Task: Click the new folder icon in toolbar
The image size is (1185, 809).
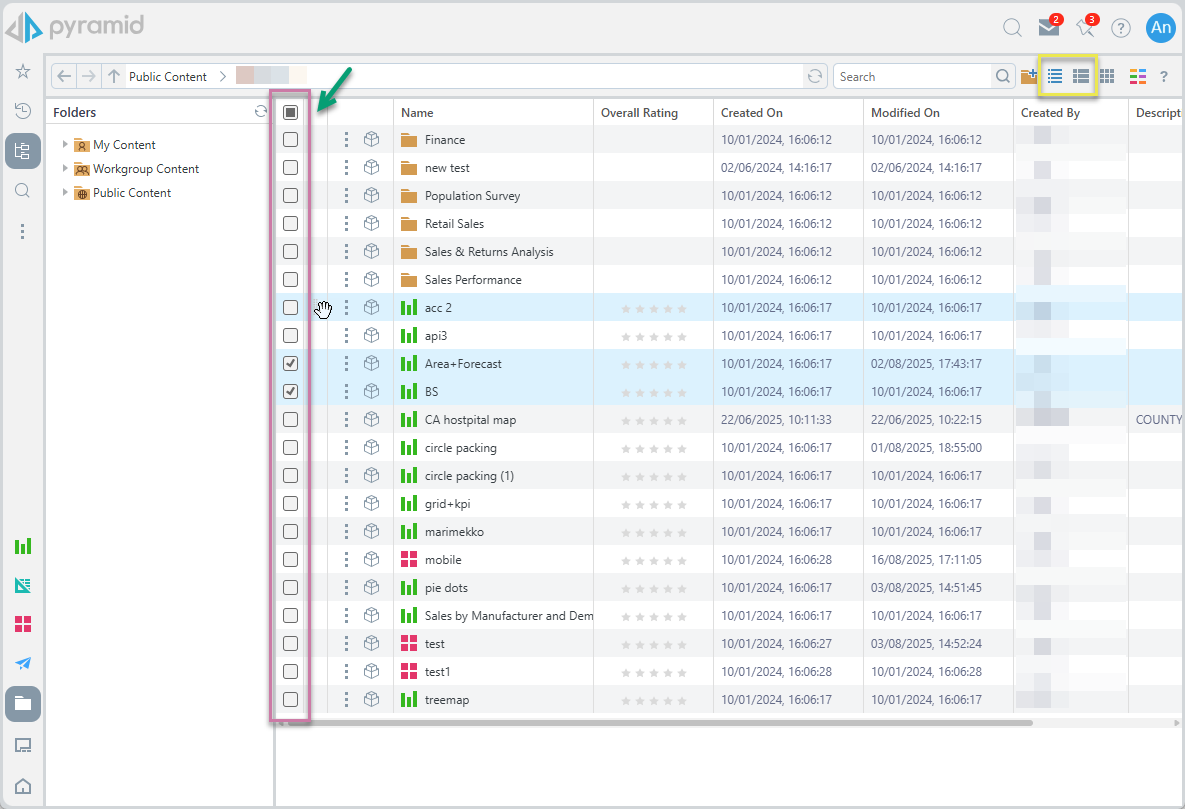Action: pyautogui.click(x=1029, y=76)
